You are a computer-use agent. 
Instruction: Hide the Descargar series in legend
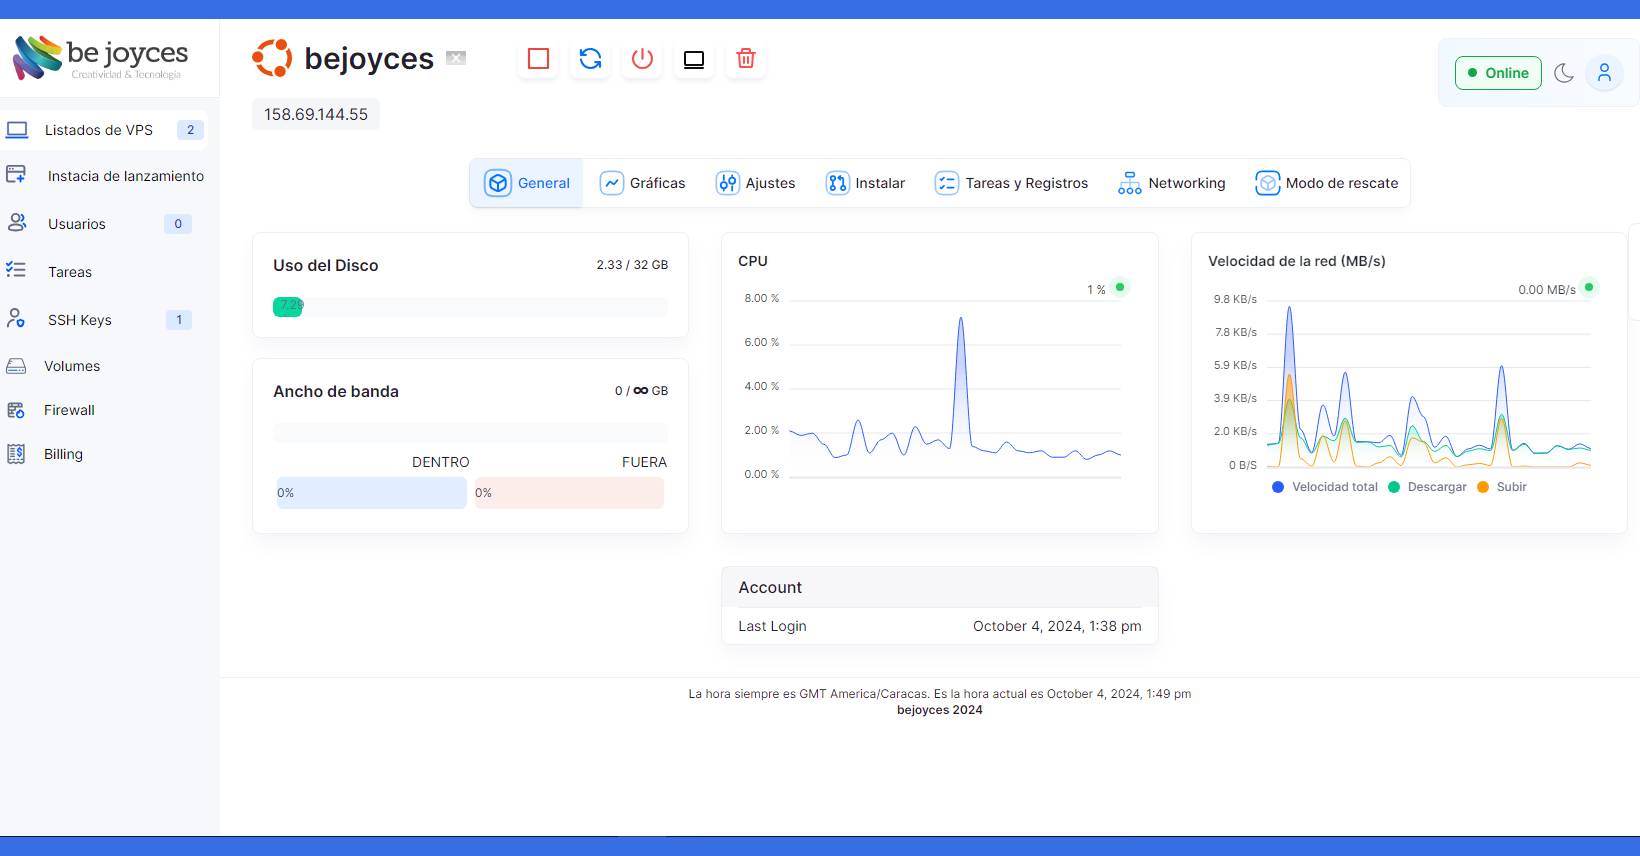tap(1427, 487)
